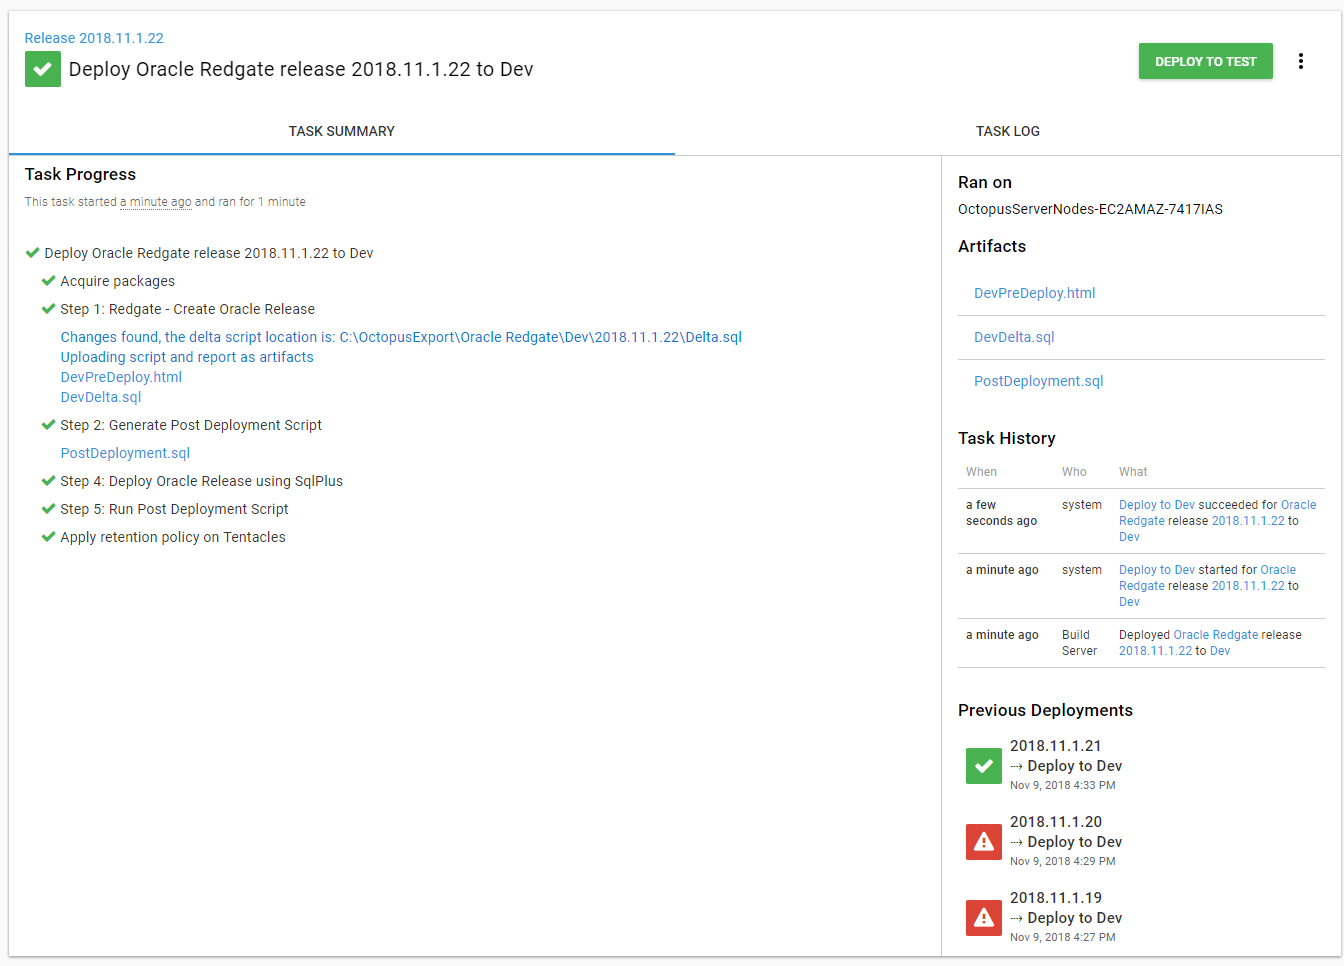Open DevPreDeploy.html in the Artifacts panel

coord(1034,293)
